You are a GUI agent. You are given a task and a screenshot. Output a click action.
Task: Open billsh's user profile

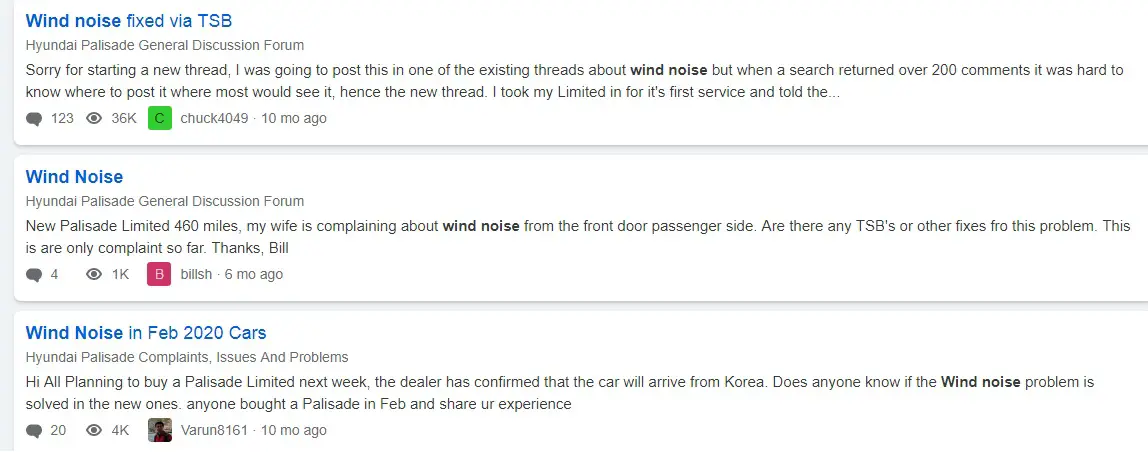click(196, 274)
